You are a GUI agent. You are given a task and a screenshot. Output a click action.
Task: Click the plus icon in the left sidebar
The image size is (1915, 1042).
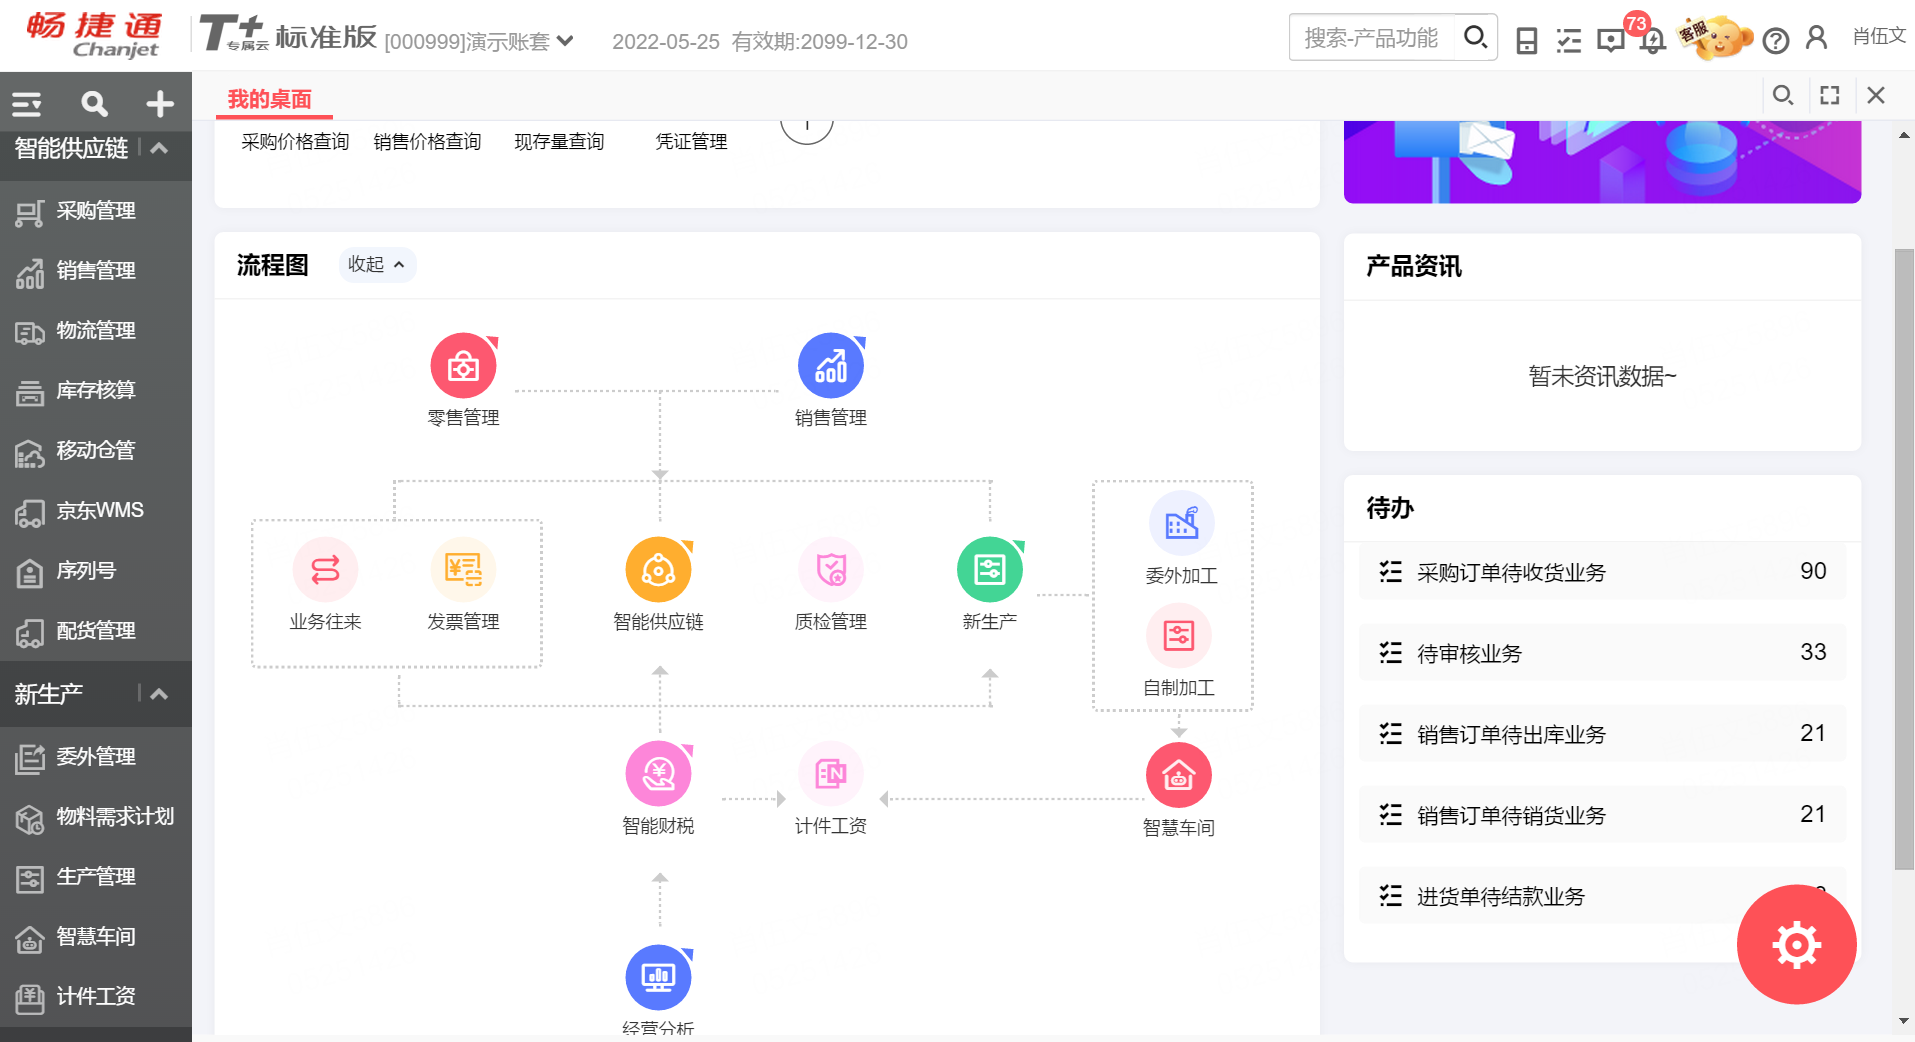pos(159,103)
